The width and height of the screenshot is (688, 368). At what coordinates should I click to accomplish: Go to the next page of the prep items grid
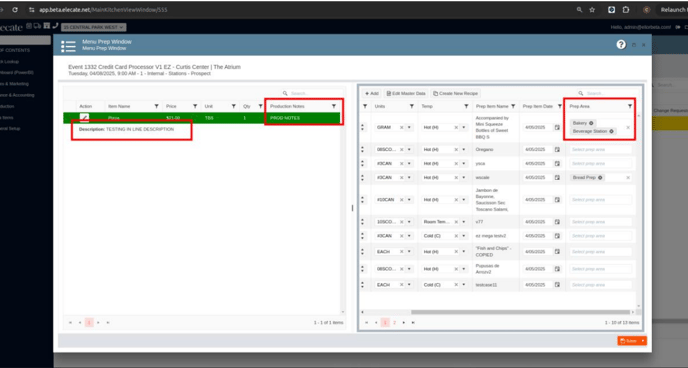pyautogui.click(x=404, y=323)
